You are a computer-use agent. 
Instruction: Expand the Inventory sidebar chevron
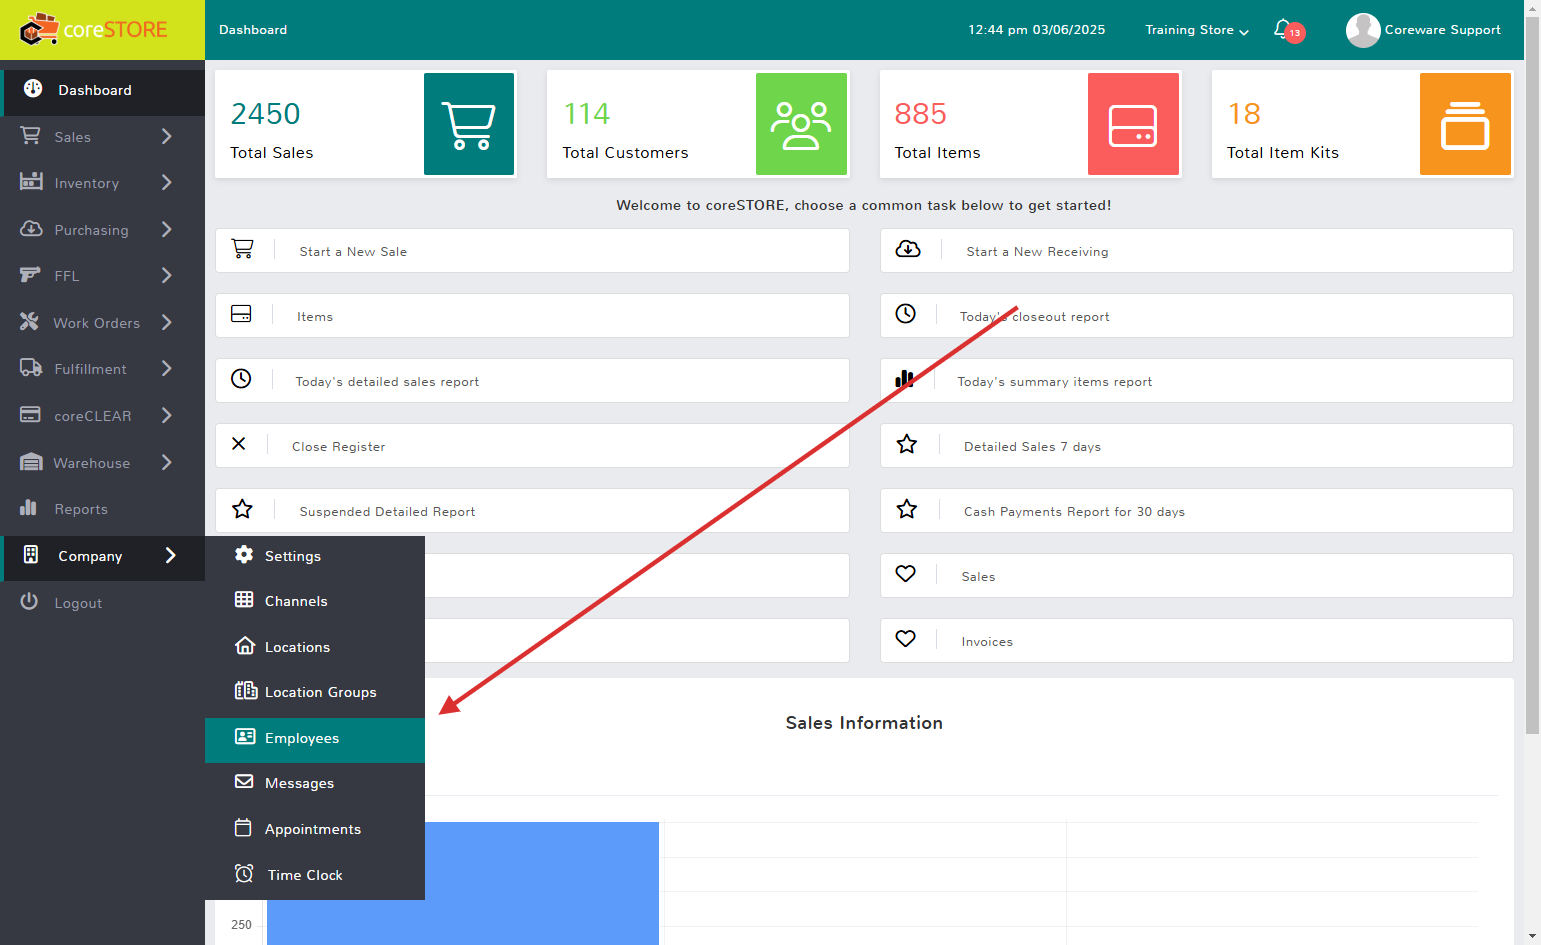tap(167, 182)
